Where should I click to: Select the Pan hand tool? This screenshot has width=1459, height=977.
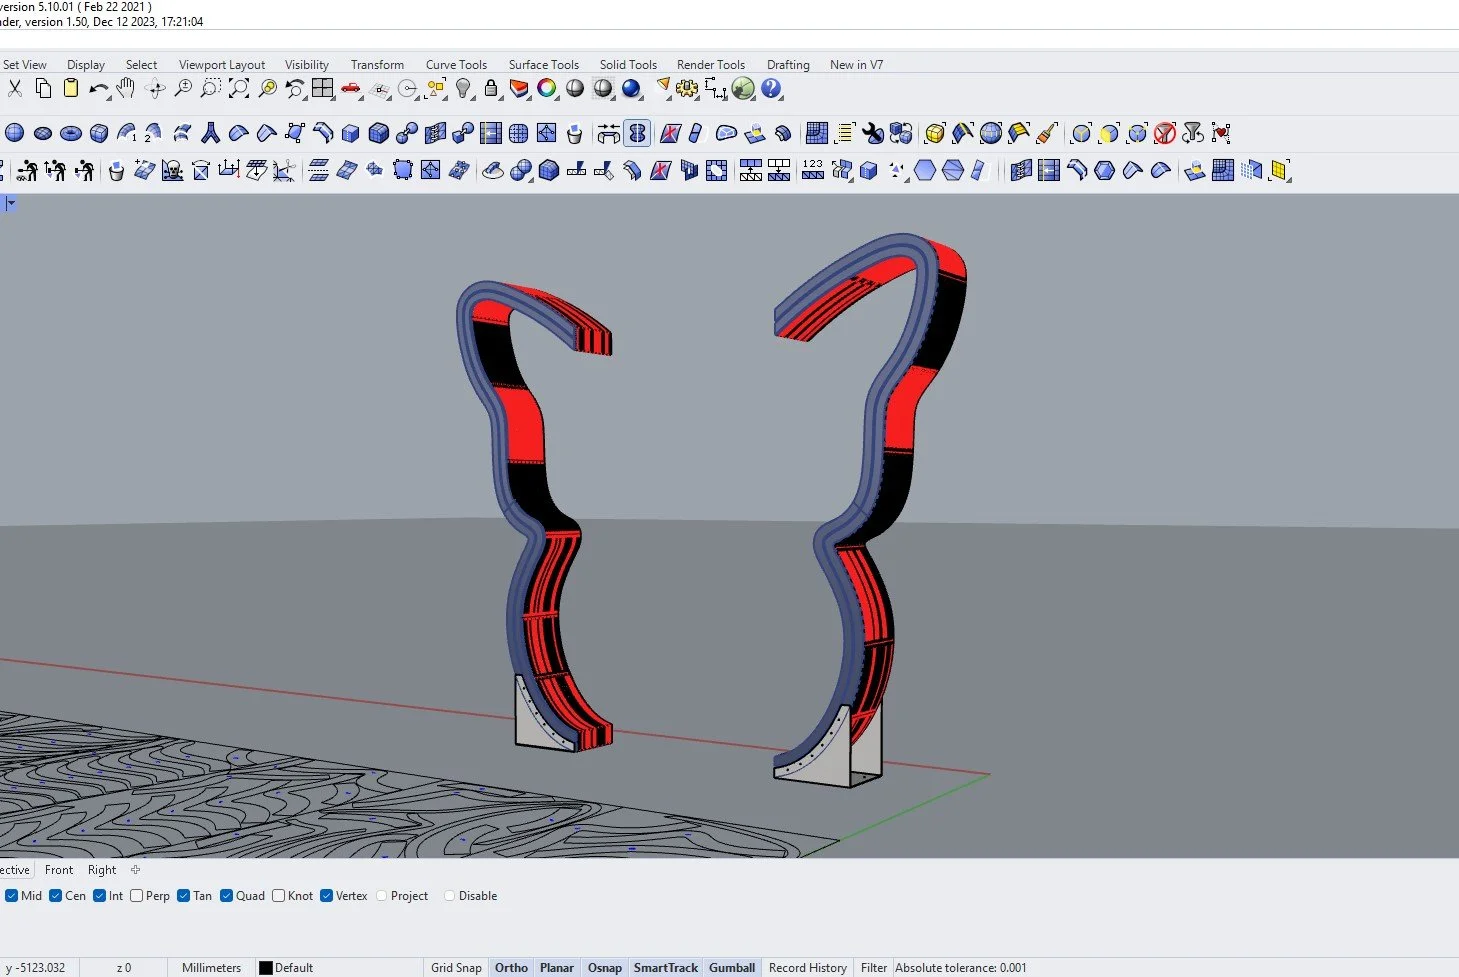126,89
